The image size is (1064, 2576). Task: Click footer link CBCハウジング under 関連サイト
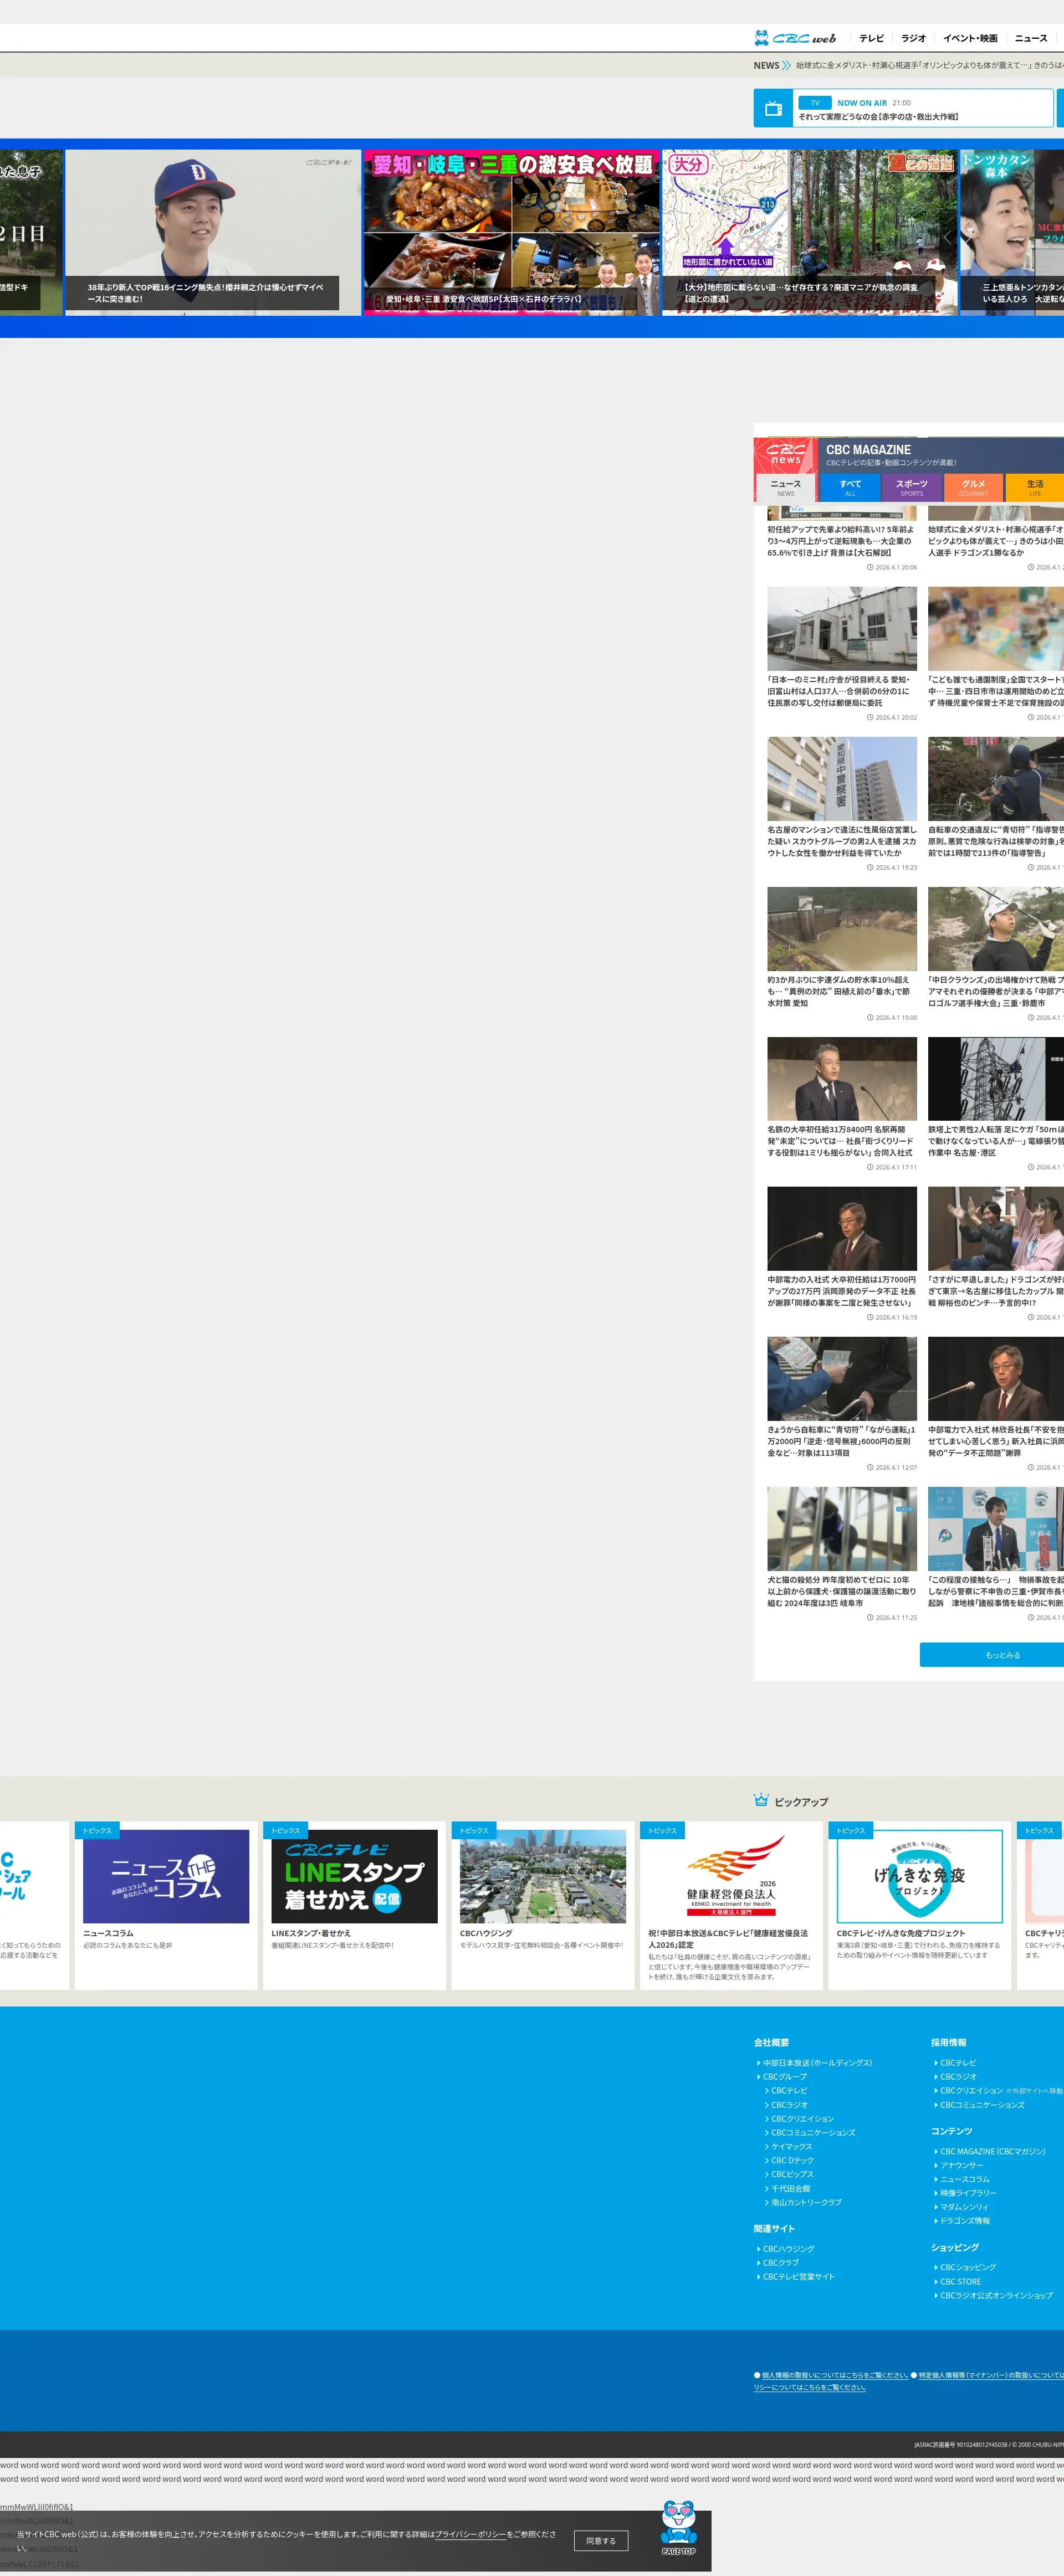click(788, 2249)
